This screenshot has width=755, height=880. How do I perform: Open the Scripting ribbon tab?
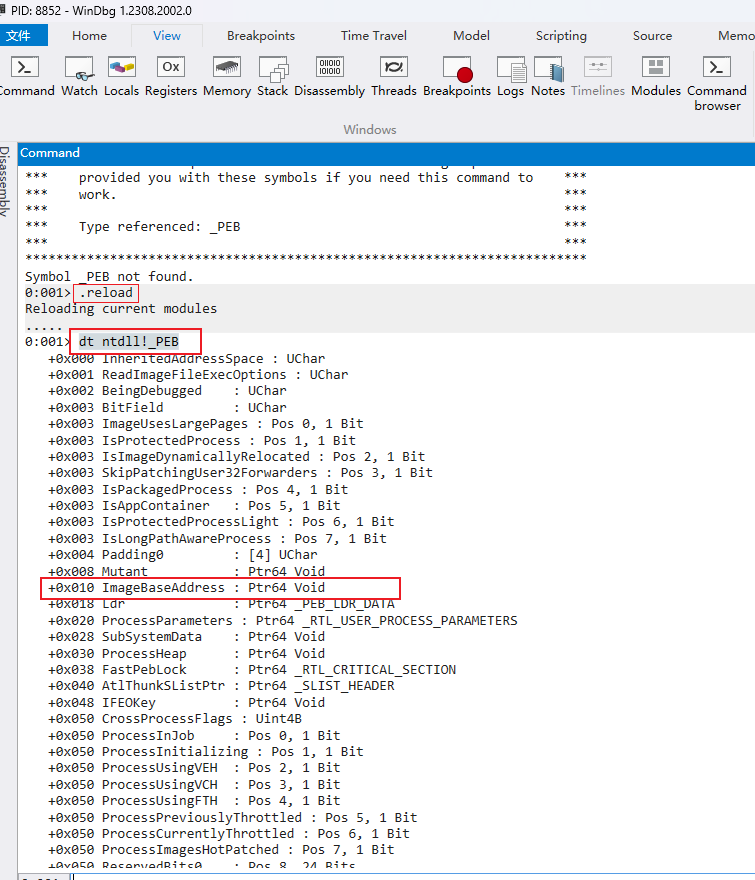click(x=561, y=35)
